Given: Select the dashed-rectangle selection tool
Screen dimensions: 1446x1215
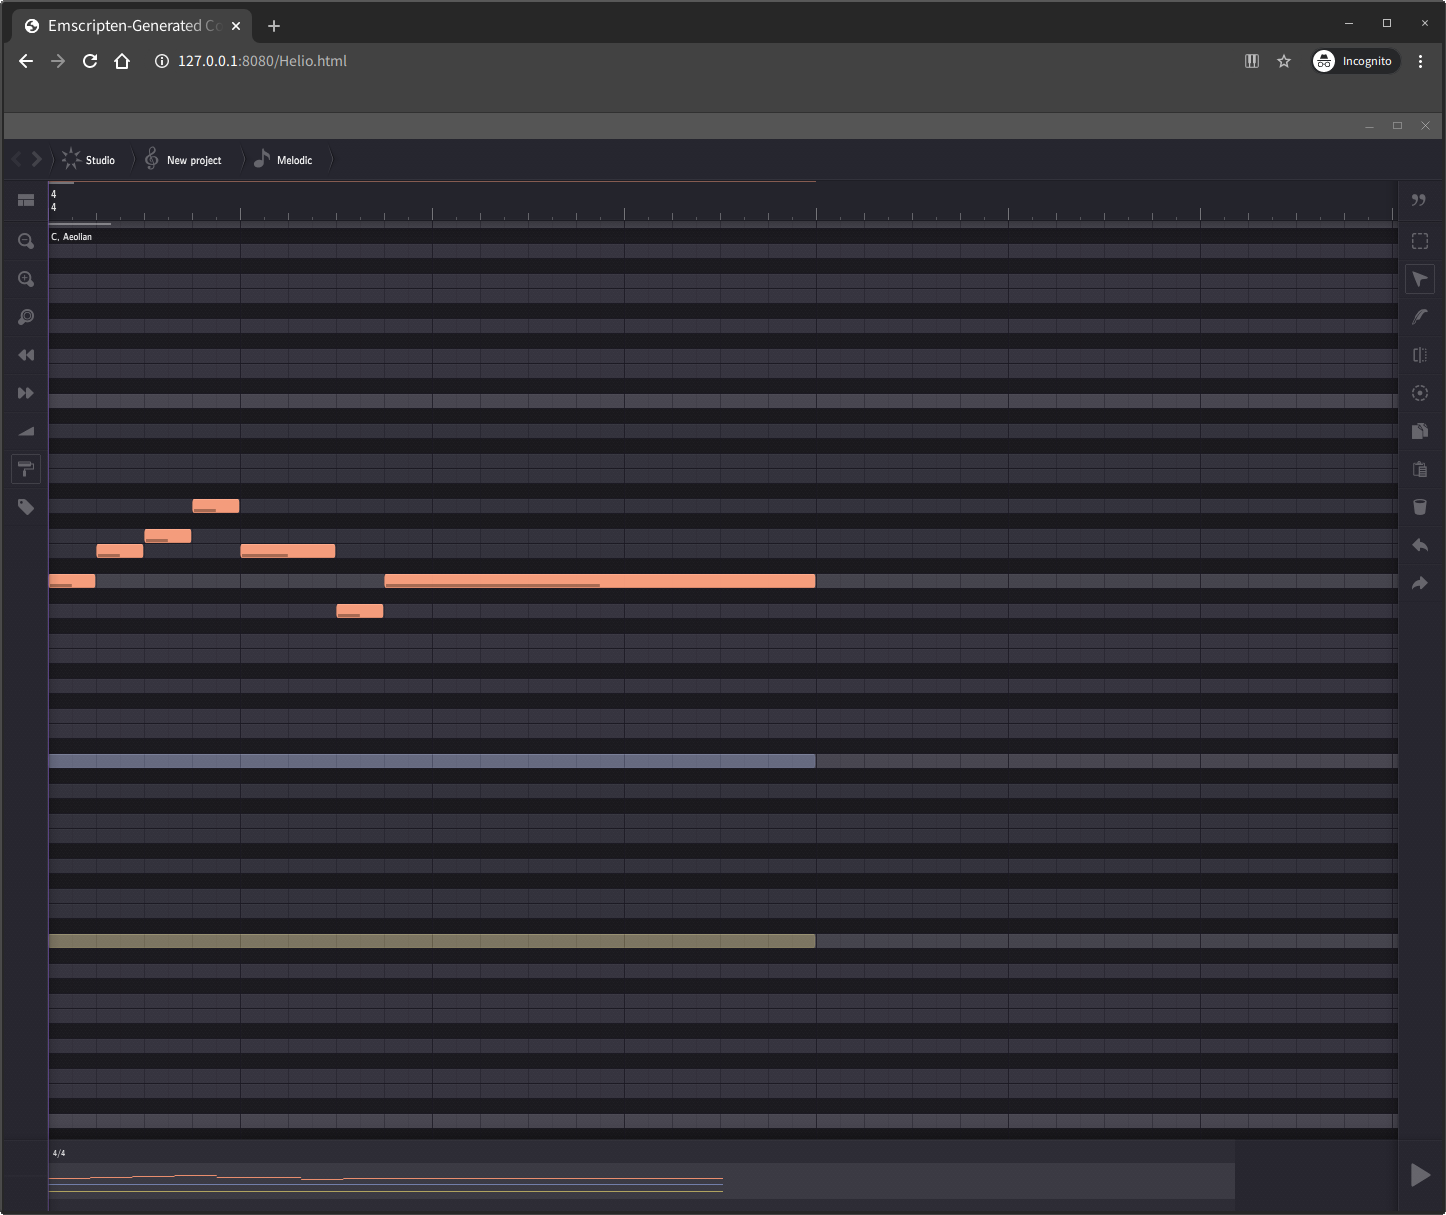Looking at the screenshot, I should pos(1419,241).
